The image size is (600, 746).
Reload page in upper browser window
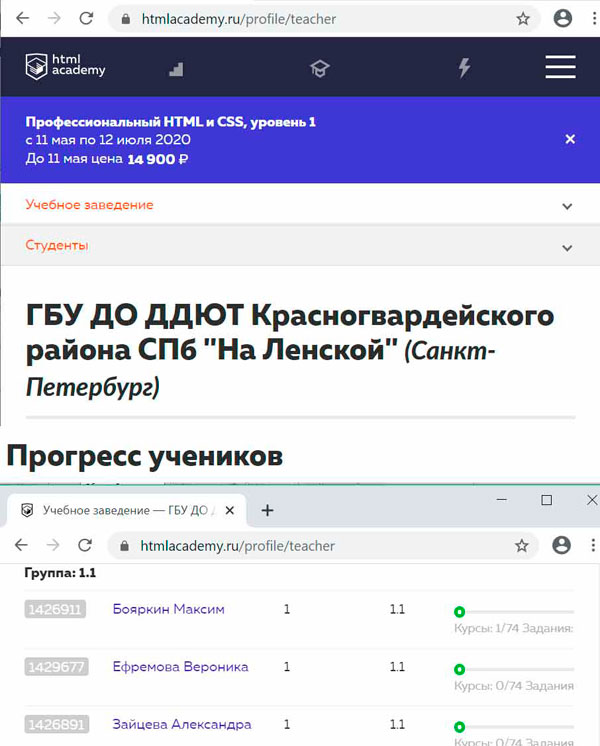coord(86,19)
